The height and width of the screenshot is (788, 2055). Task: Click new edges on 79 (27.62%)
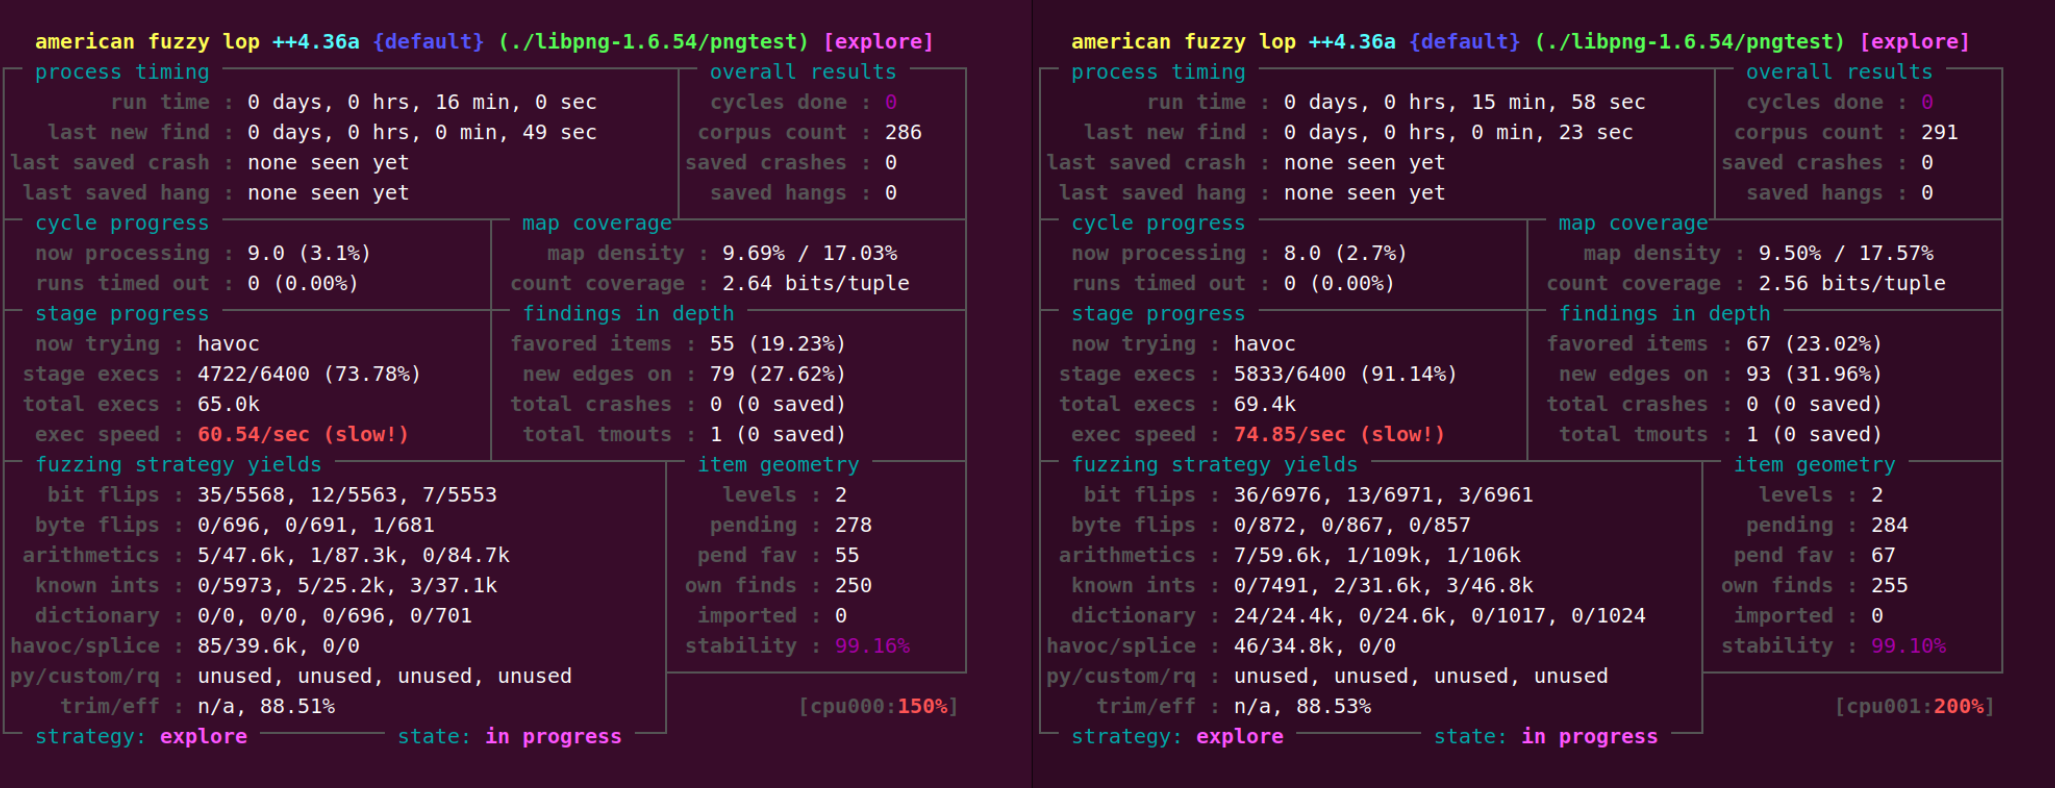[x=777, y=374]
